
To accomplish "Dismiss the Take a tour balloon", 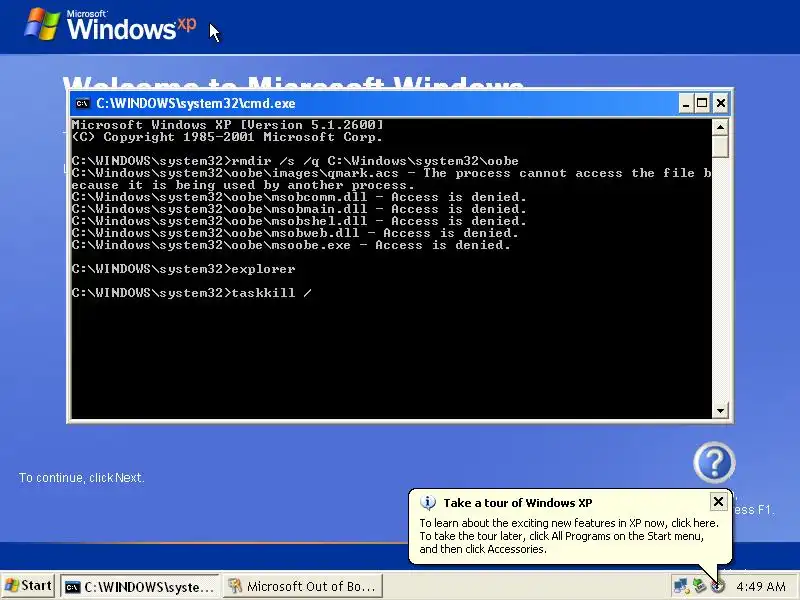I will (x=718, y=502).
